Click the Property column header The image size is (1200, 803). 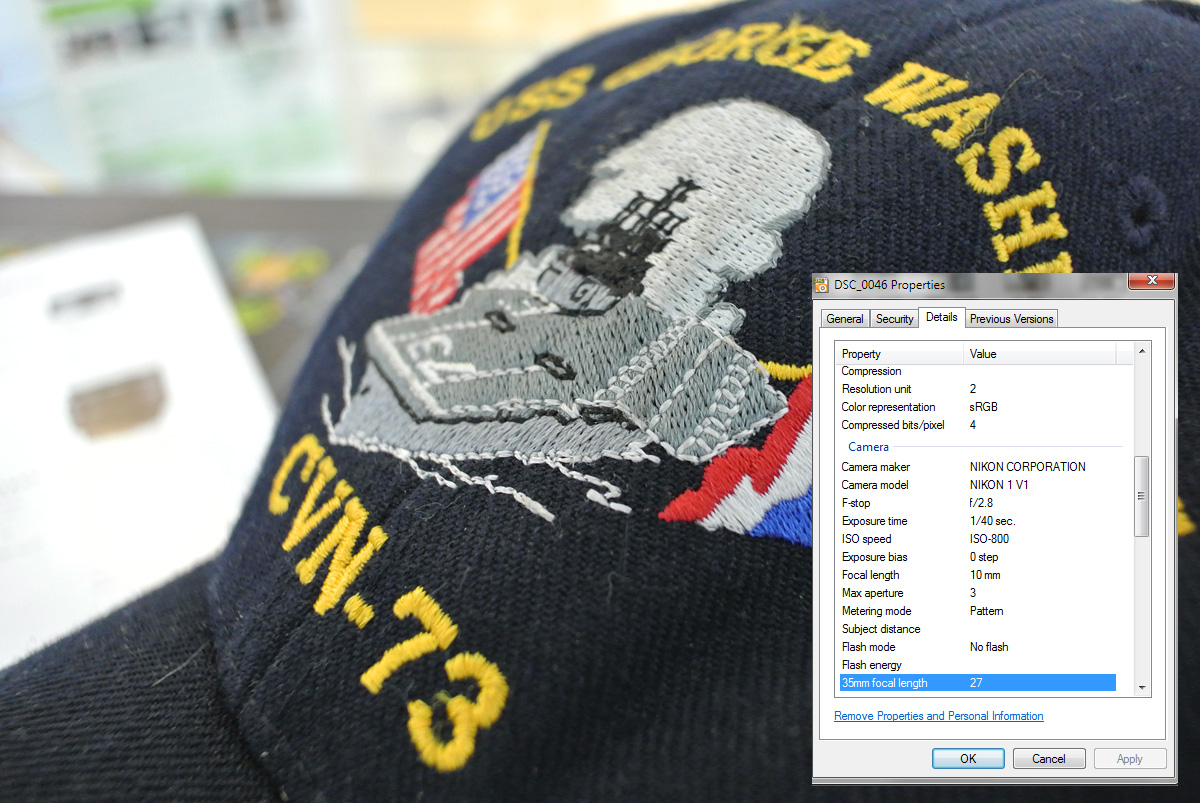[x=900, y=354]
